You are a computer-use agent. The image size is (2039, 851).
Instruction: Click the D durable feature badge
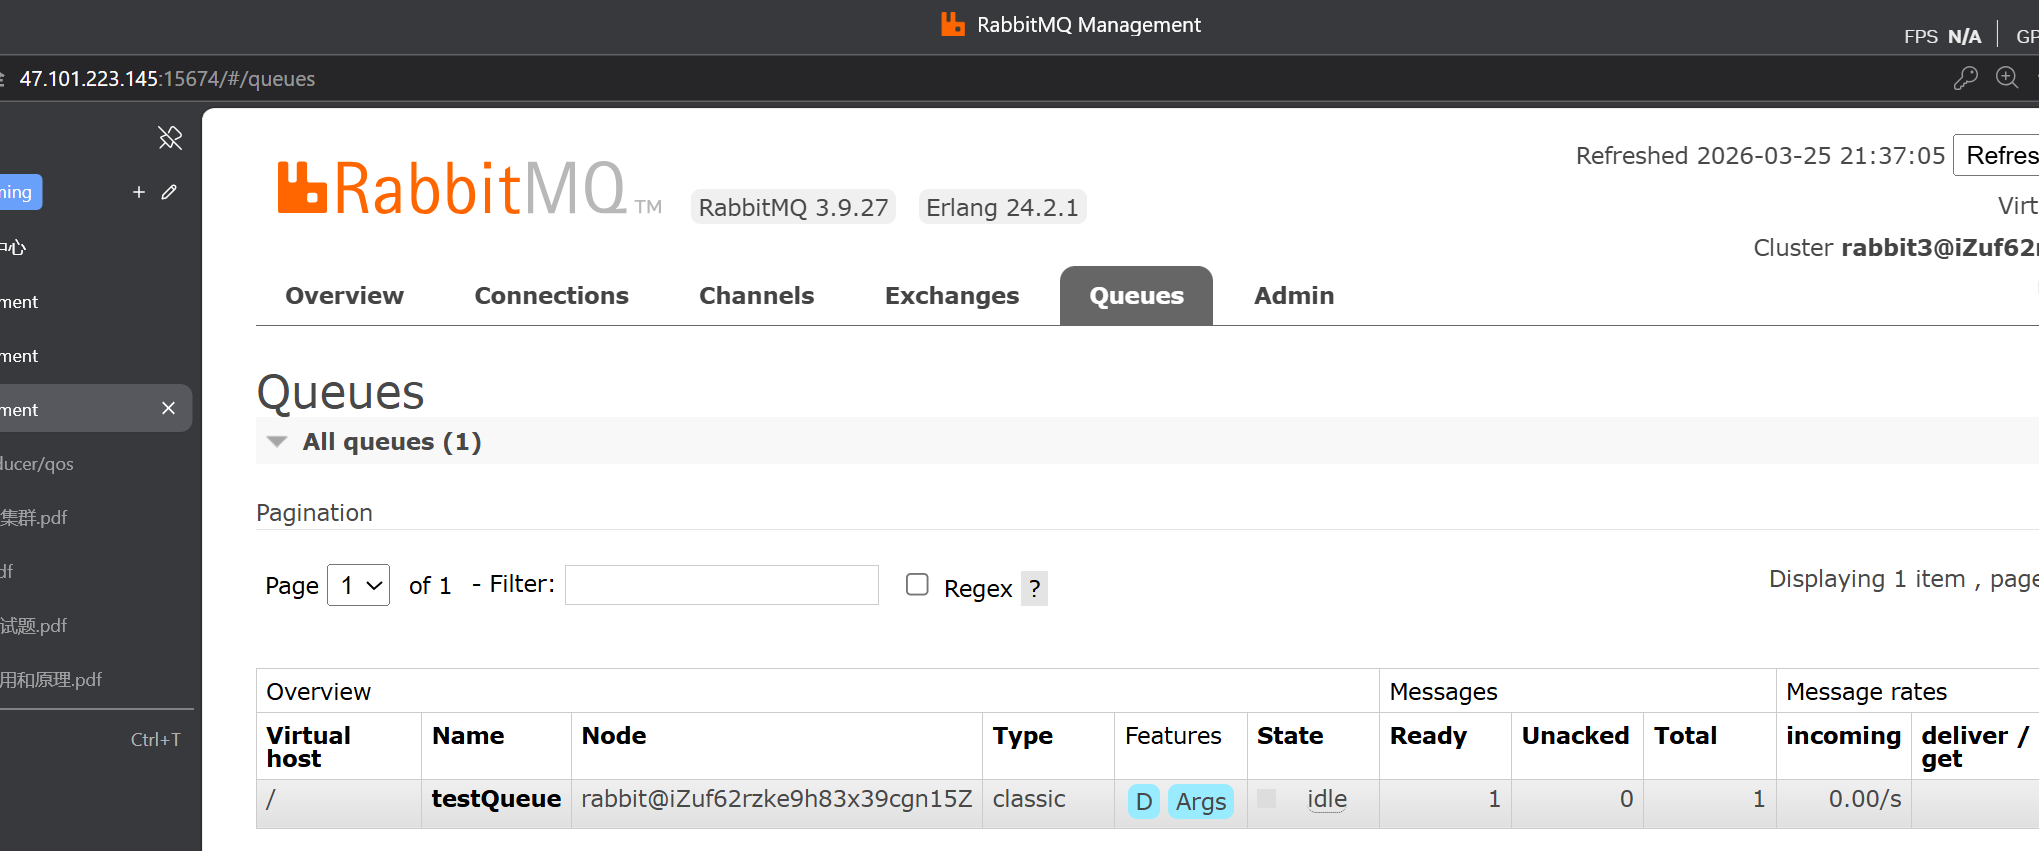point(1144,802)
